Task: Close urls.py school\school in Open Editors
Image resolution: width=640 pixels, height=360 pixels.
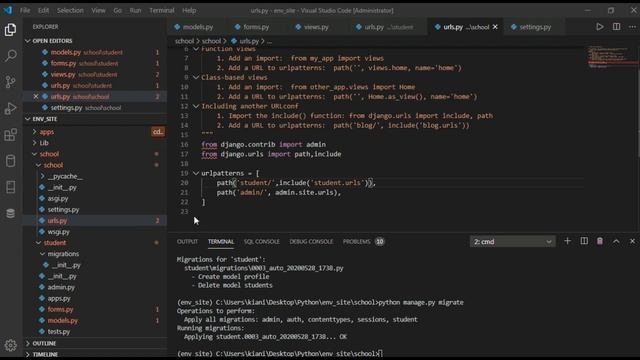Action: tap(36, 97)
